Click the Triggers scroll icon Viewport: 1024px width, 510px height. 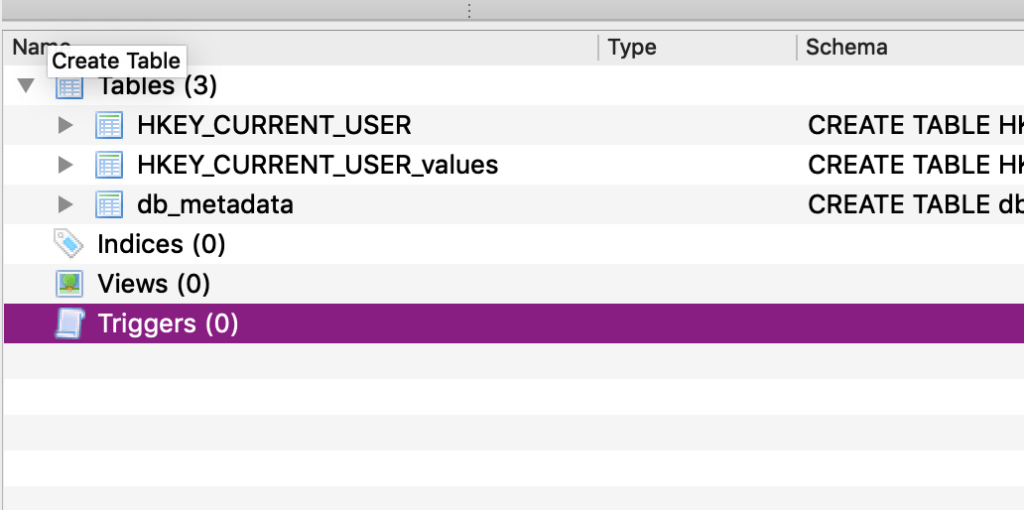[69, 324]
